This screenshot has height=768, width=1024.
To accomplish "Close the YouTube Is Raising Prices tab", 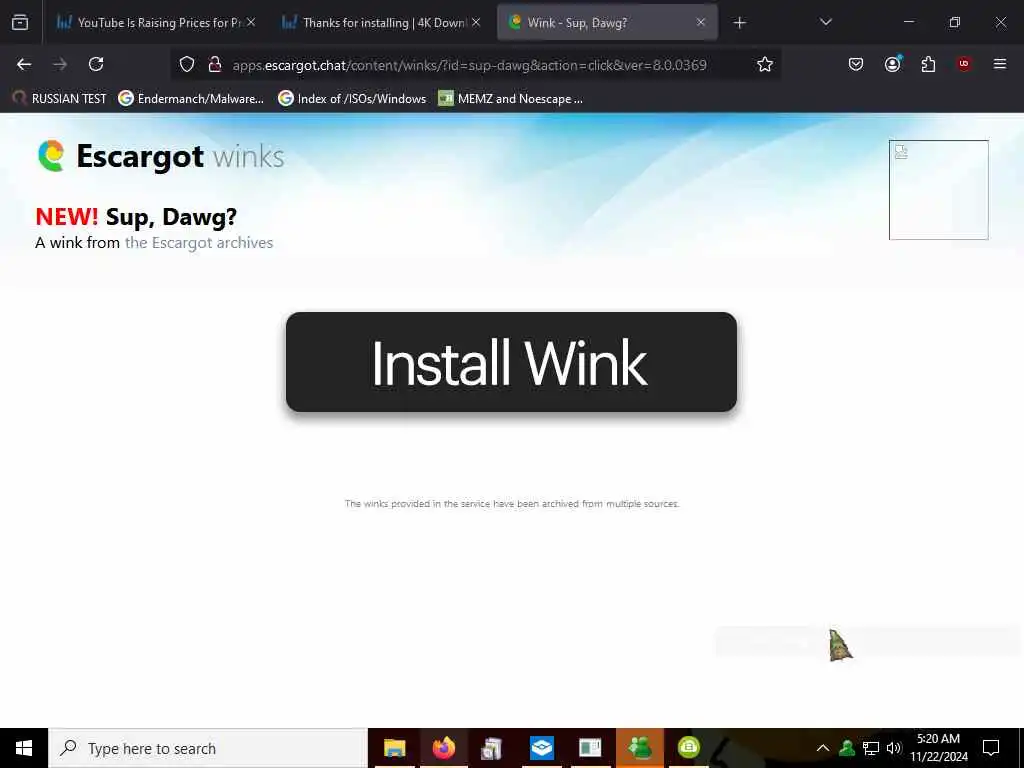I will 251,23.
